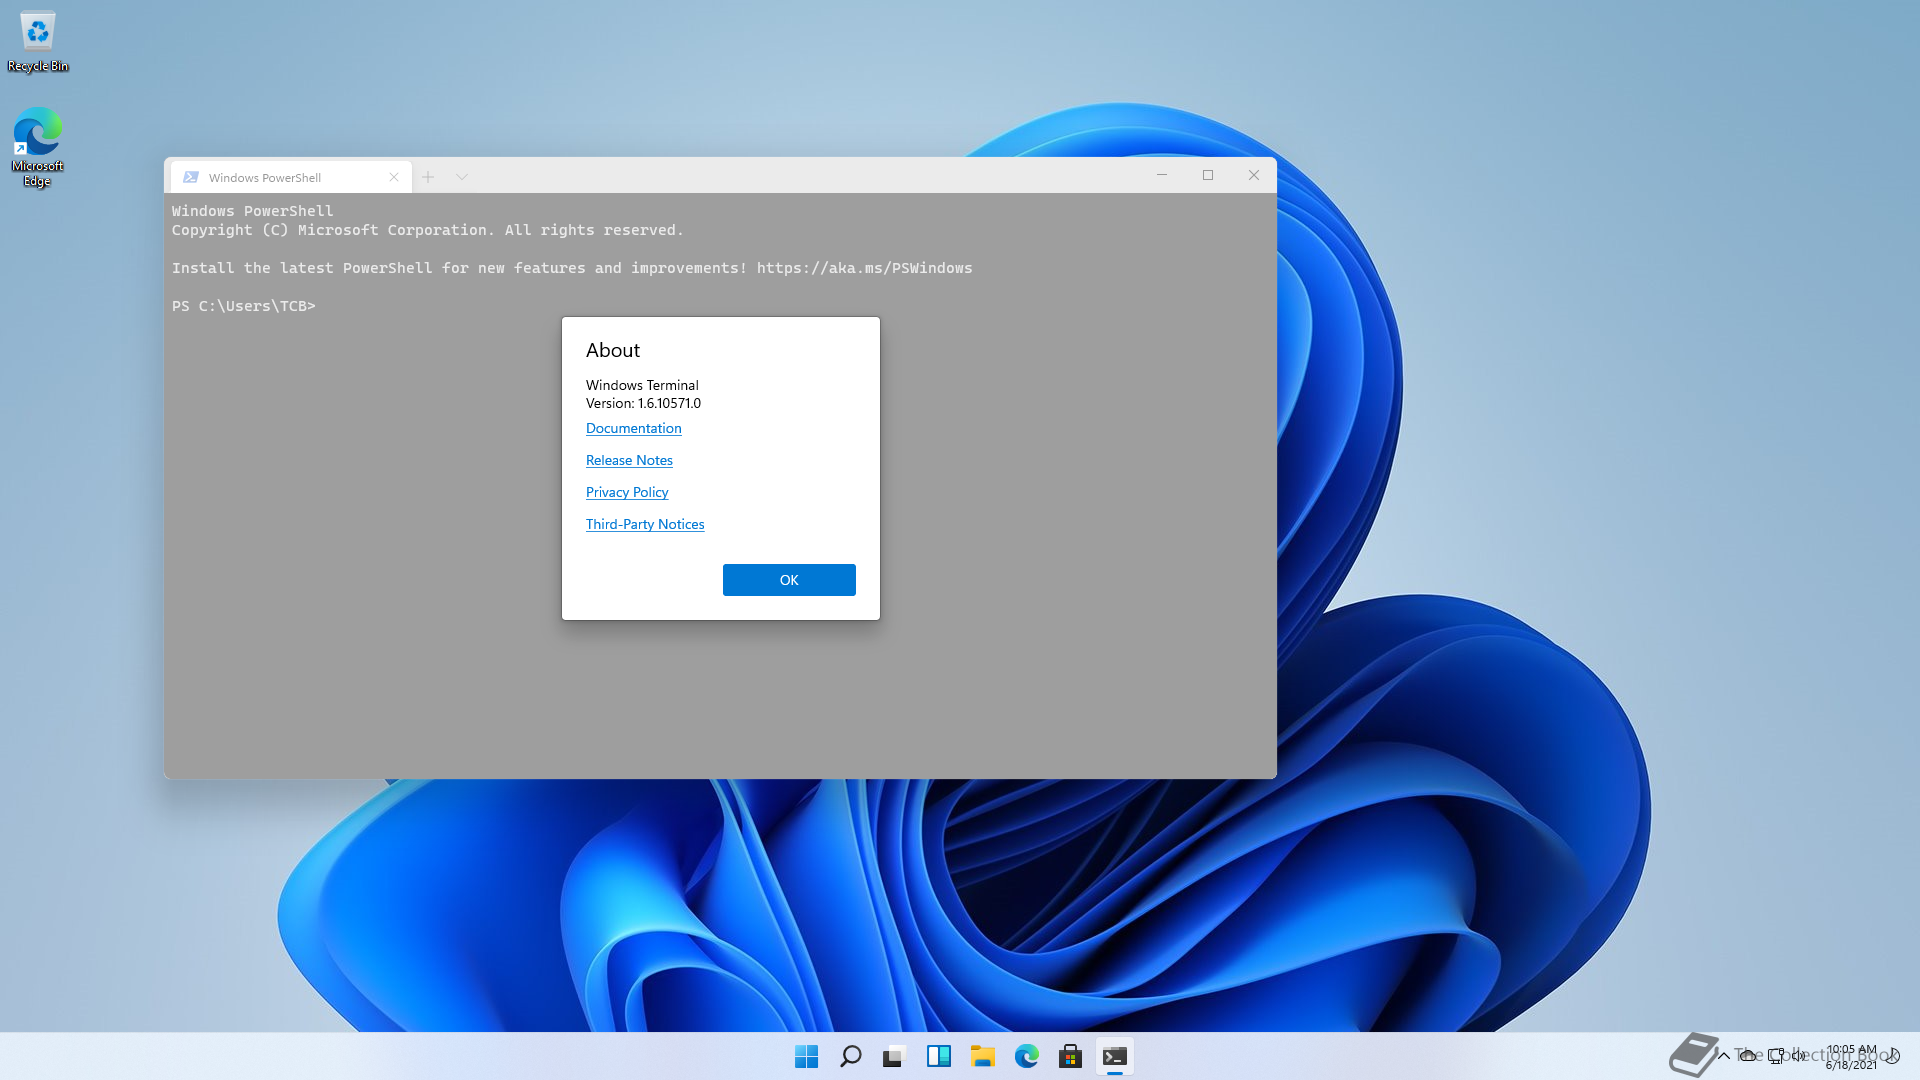Click the version text 1.6.10571.0
Viewport: 1920px width, 1080px height.
[x=669, y=403]
